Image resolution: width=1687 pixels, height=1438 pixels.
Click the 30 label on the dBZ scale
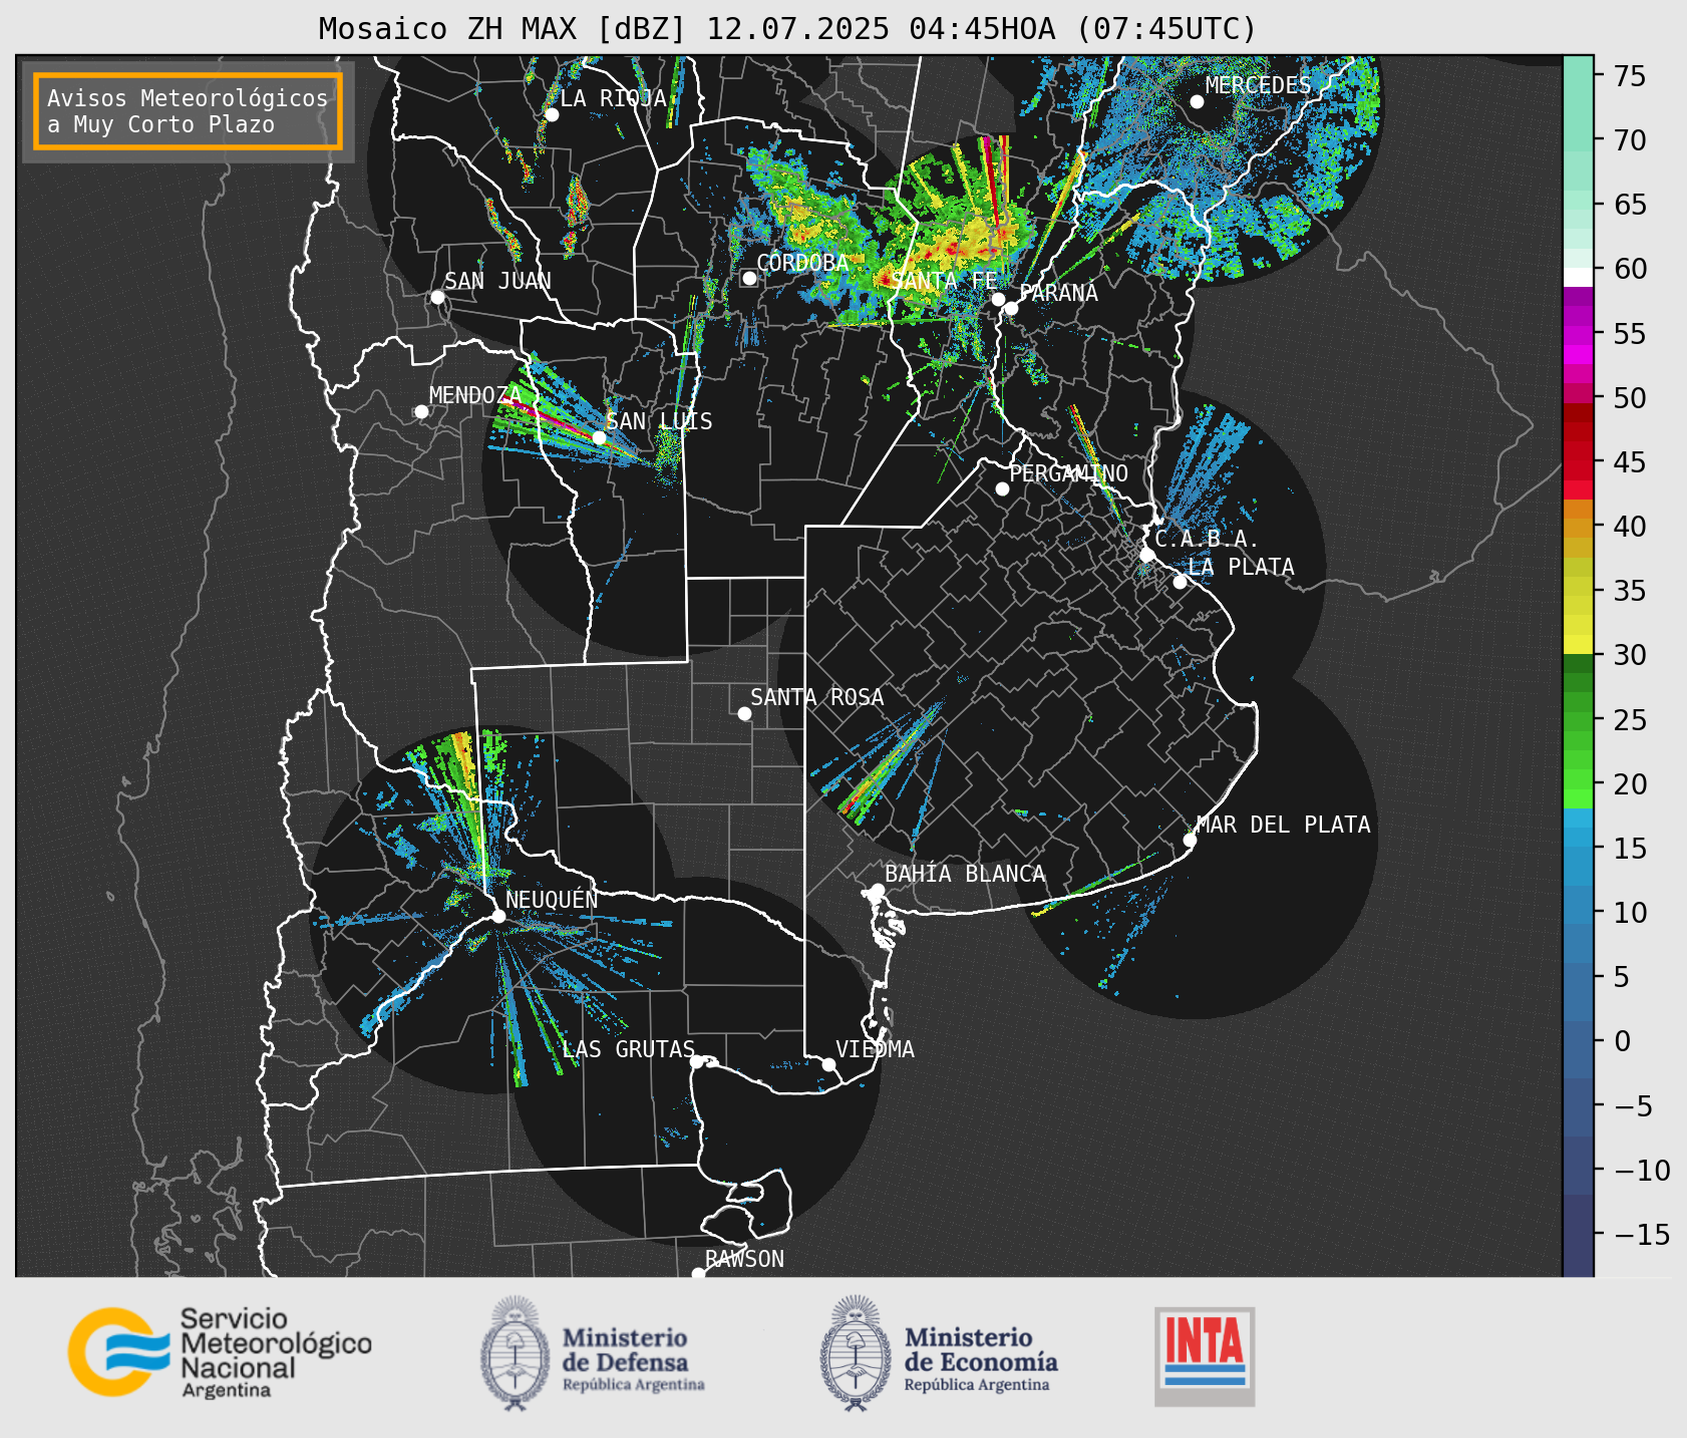coord(1630,655)
